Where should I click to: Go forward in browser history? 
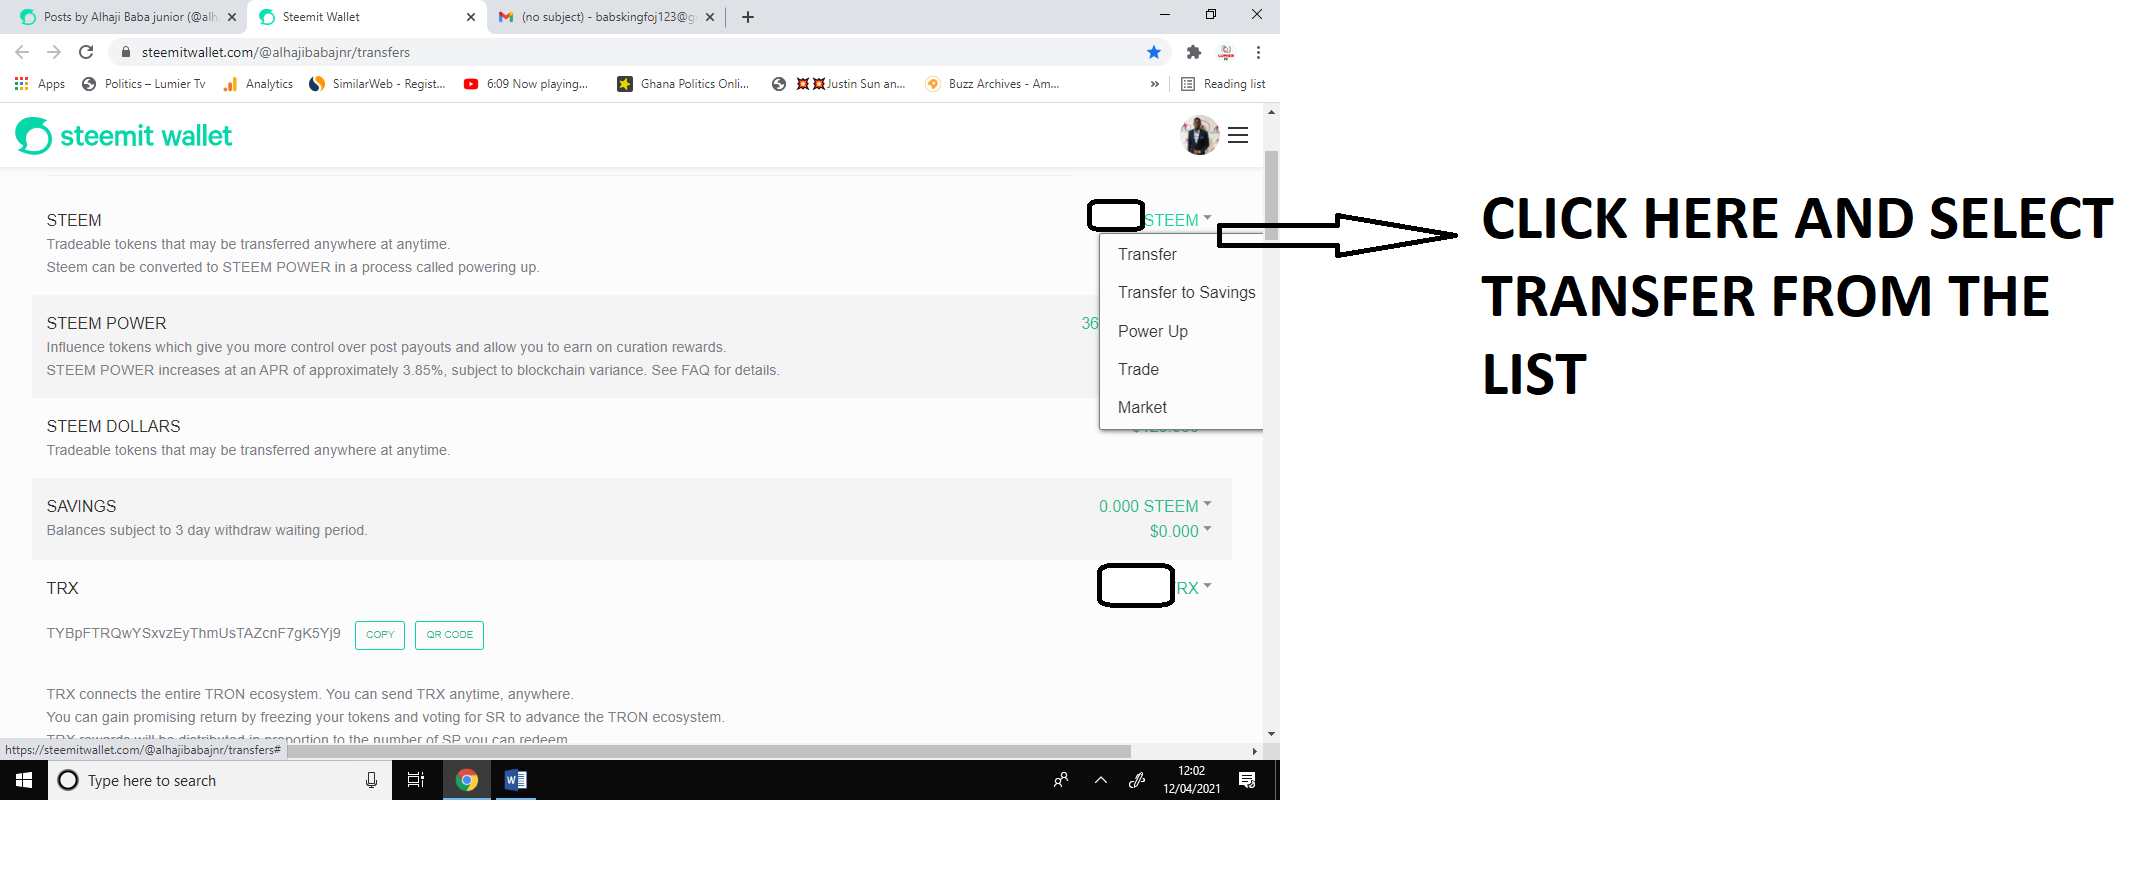click(x=54, y=52)
